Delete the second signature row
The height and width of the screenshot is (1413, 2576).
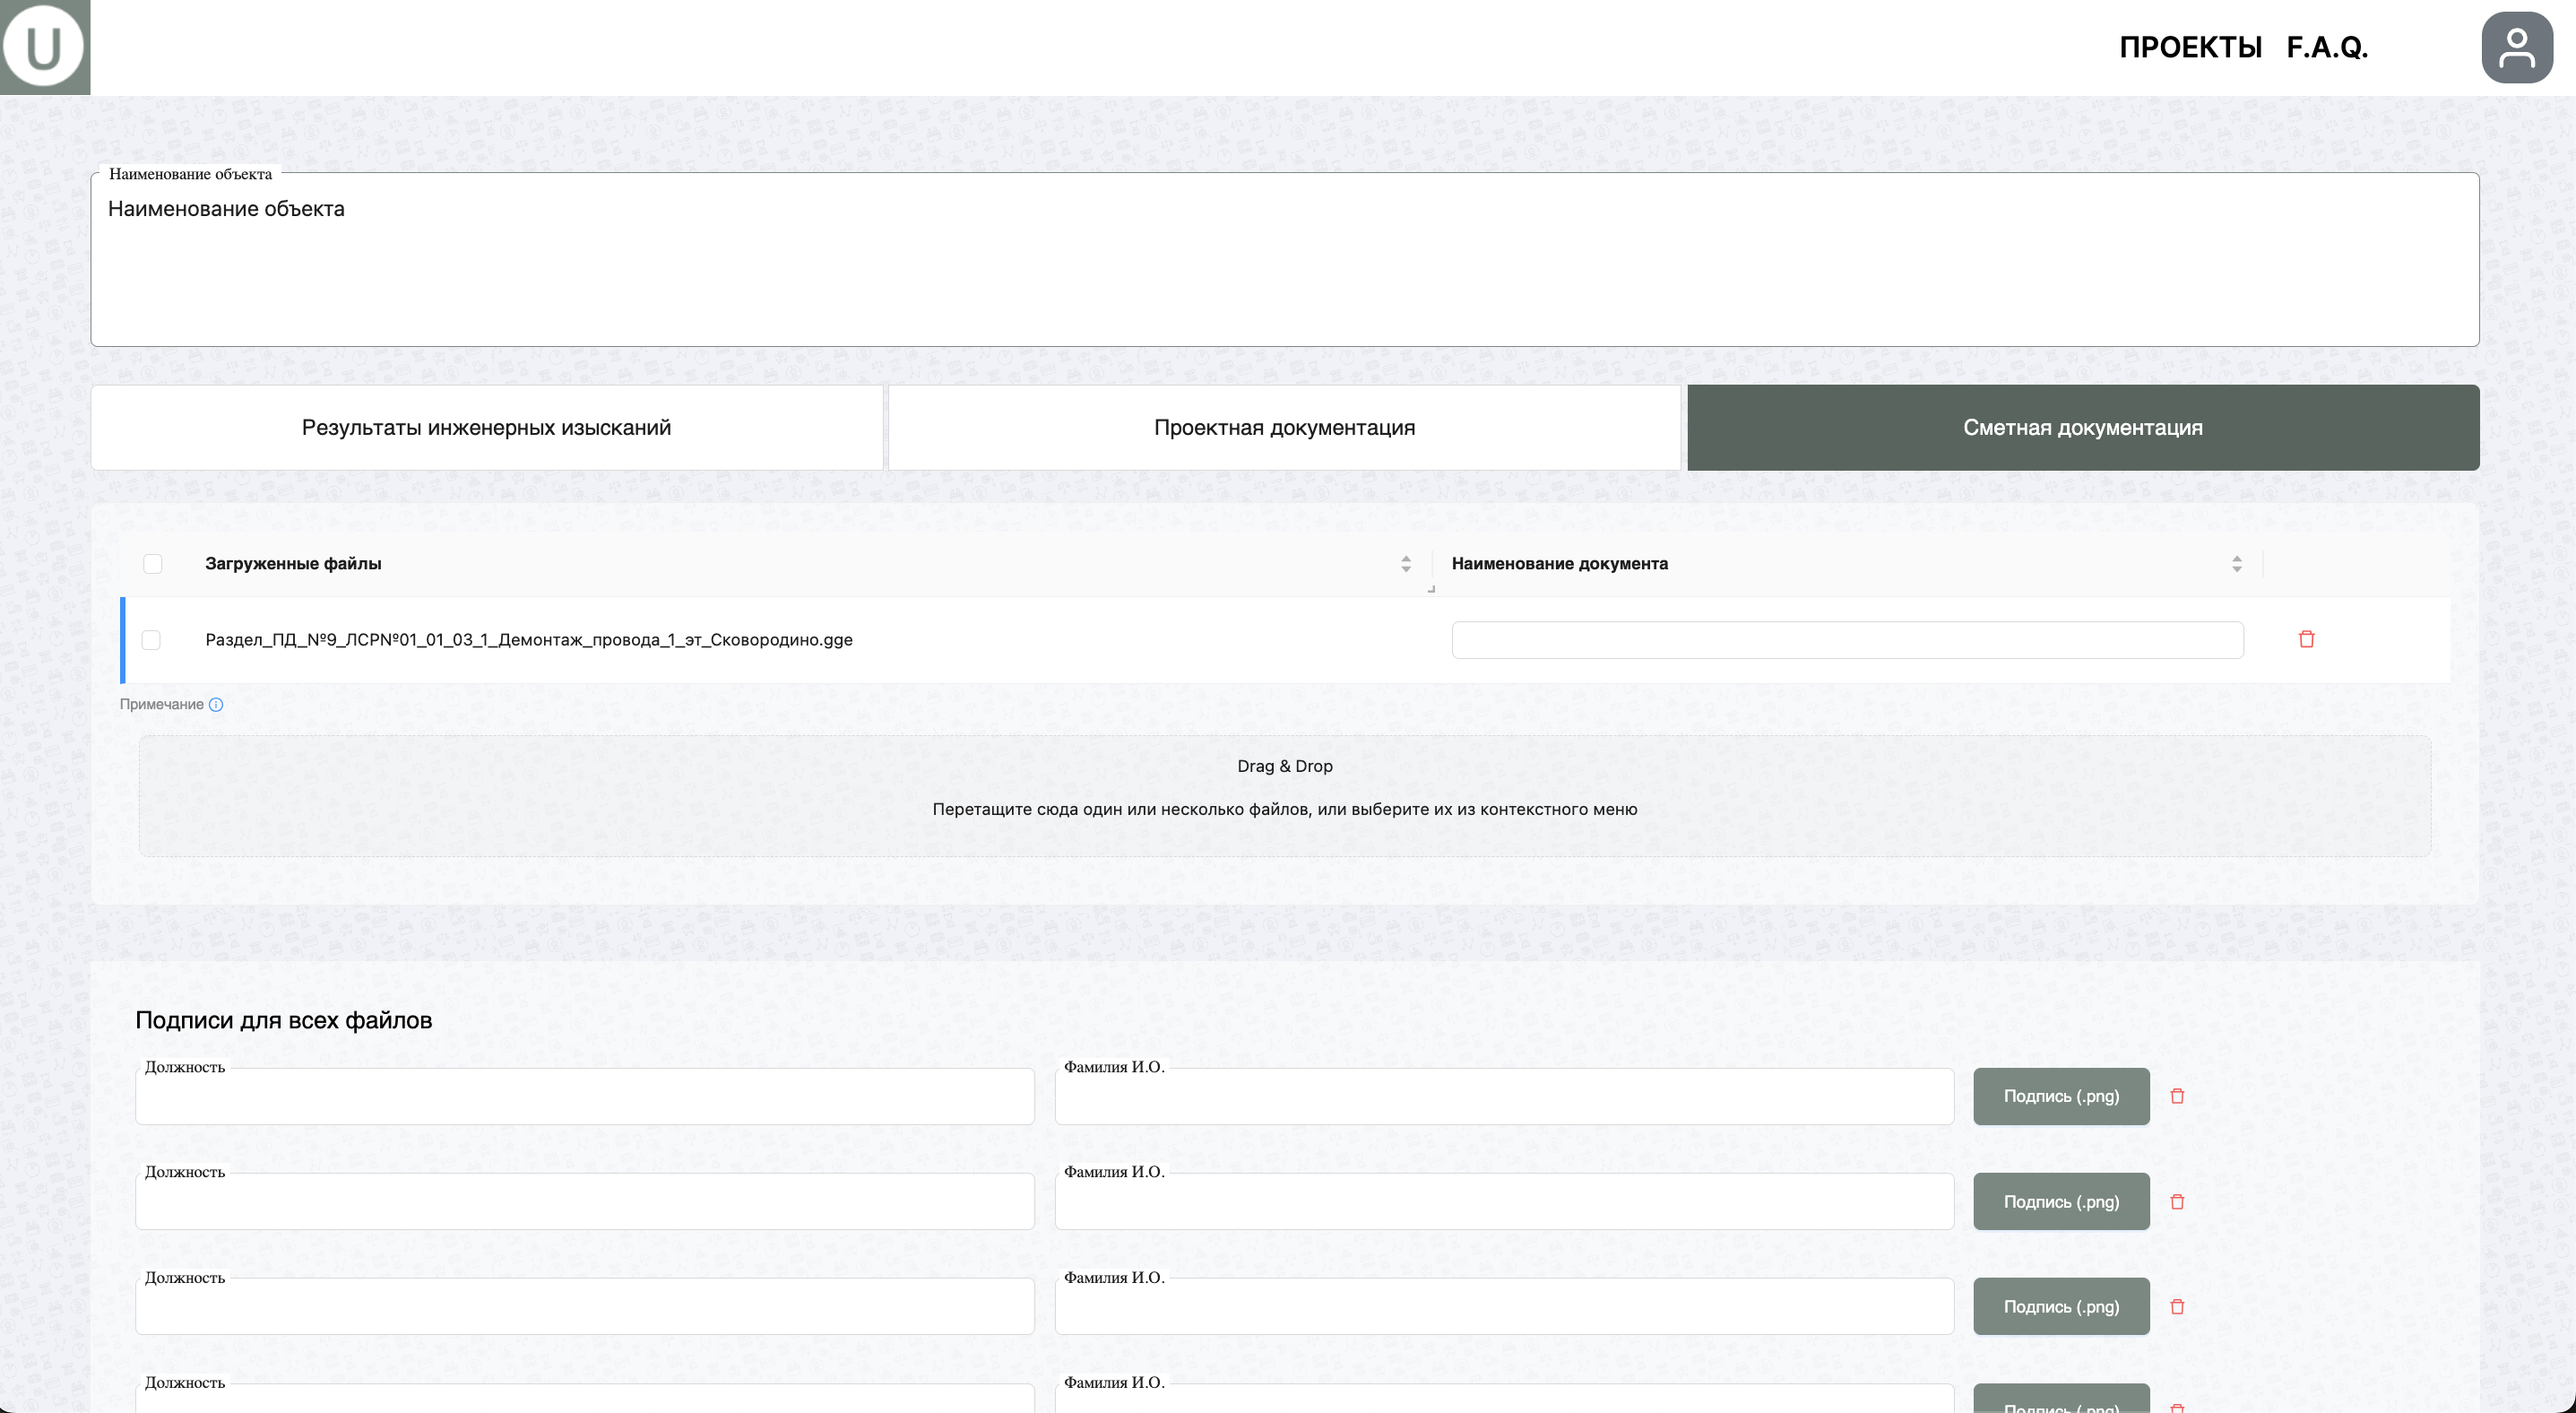tap(2177, 1201)
